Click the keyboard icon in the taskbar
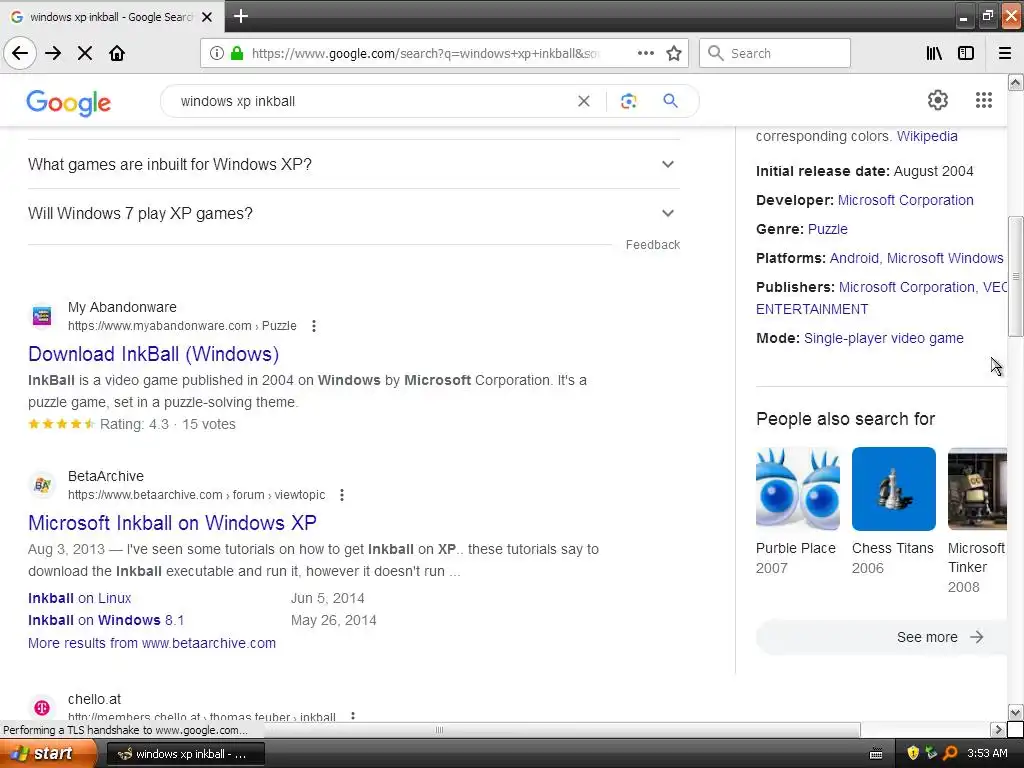 coord(876,754)
